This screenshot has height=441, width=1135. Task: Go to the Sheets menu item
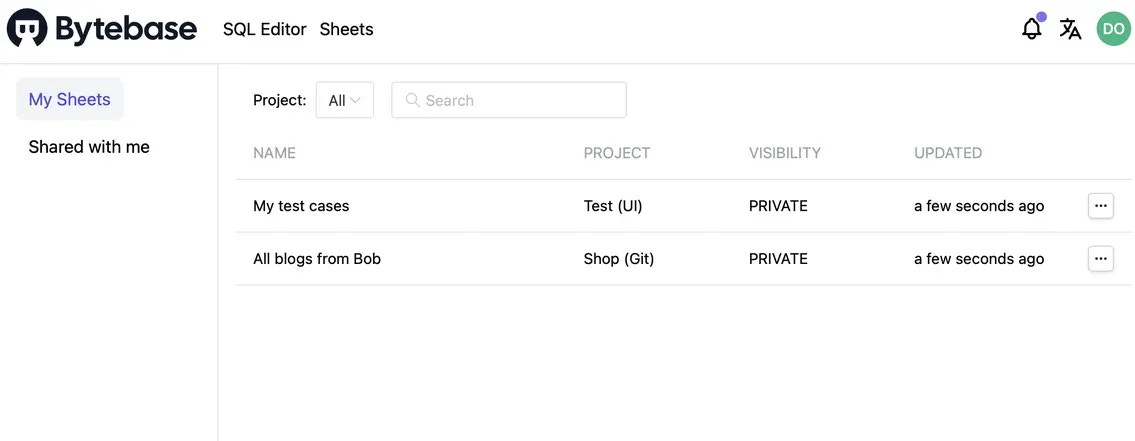pos(346,29)
